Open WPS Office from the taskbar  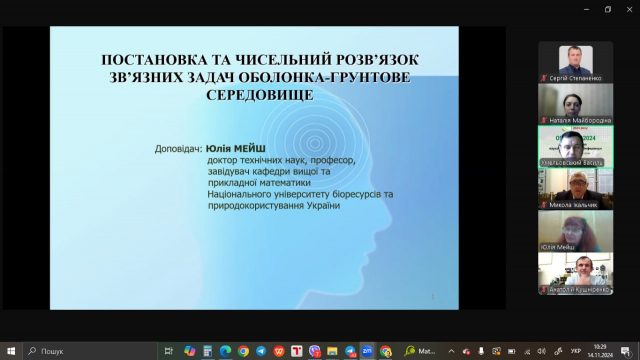[x=279, y=351]
